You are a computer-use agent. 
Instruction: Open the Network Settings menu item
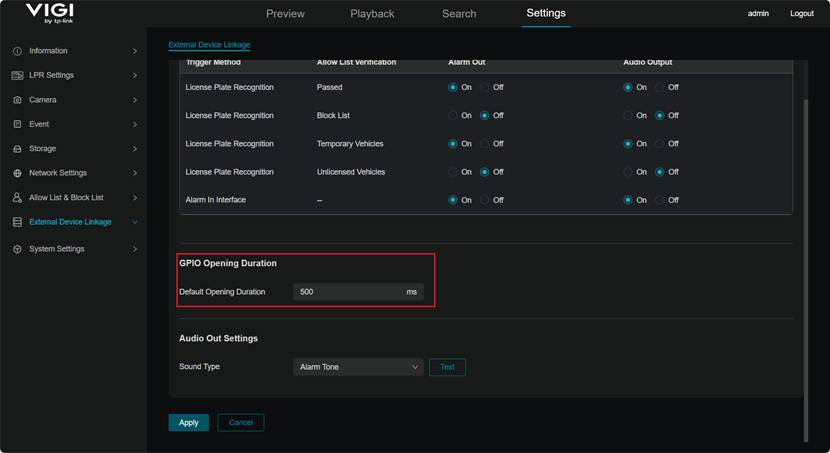(x=58, y=173)
